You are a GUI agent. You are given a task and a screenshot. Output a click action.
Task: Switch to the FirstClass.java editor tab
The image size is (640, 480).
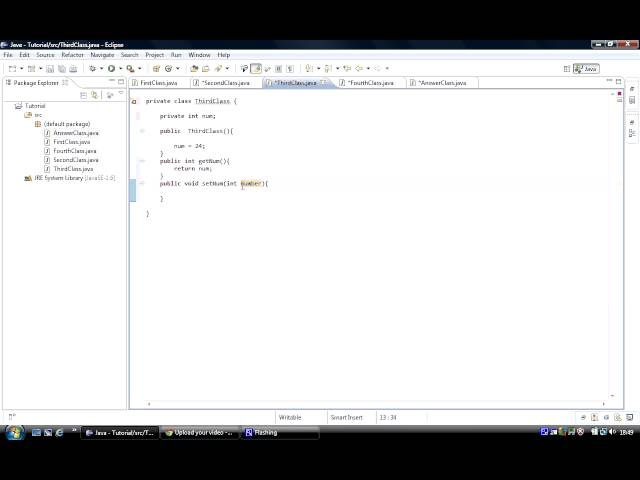pos(159,83)
